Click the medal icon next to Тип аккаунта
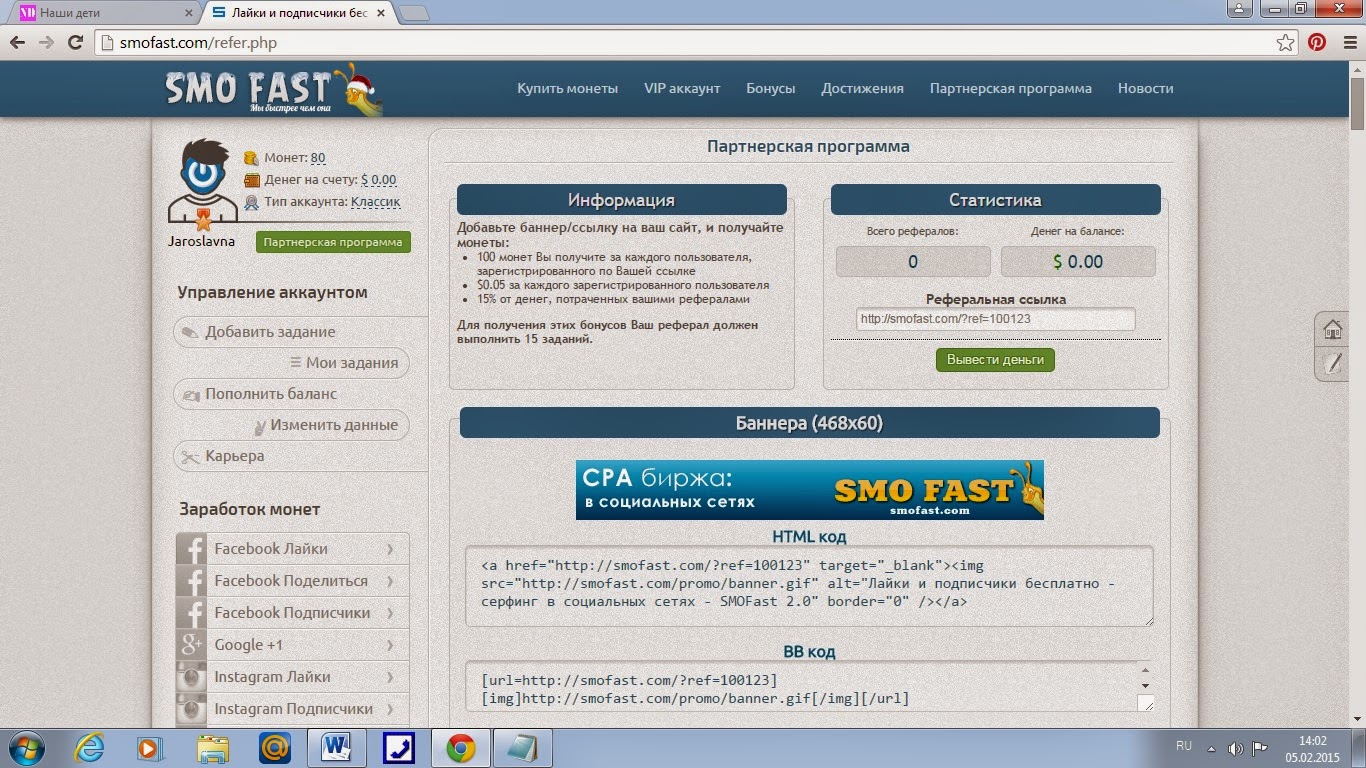 coord(252,202)
